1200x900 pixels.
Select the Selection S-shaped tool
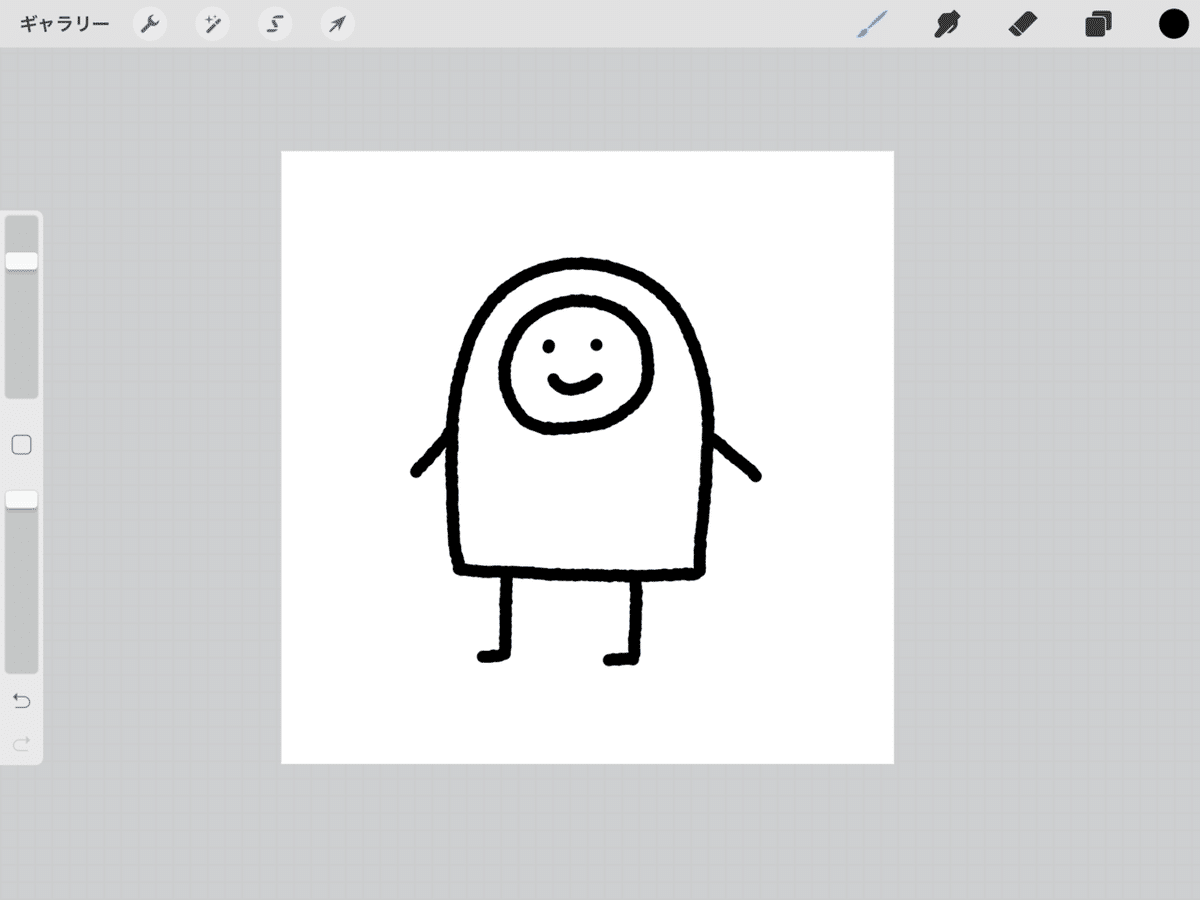(275, 24)
